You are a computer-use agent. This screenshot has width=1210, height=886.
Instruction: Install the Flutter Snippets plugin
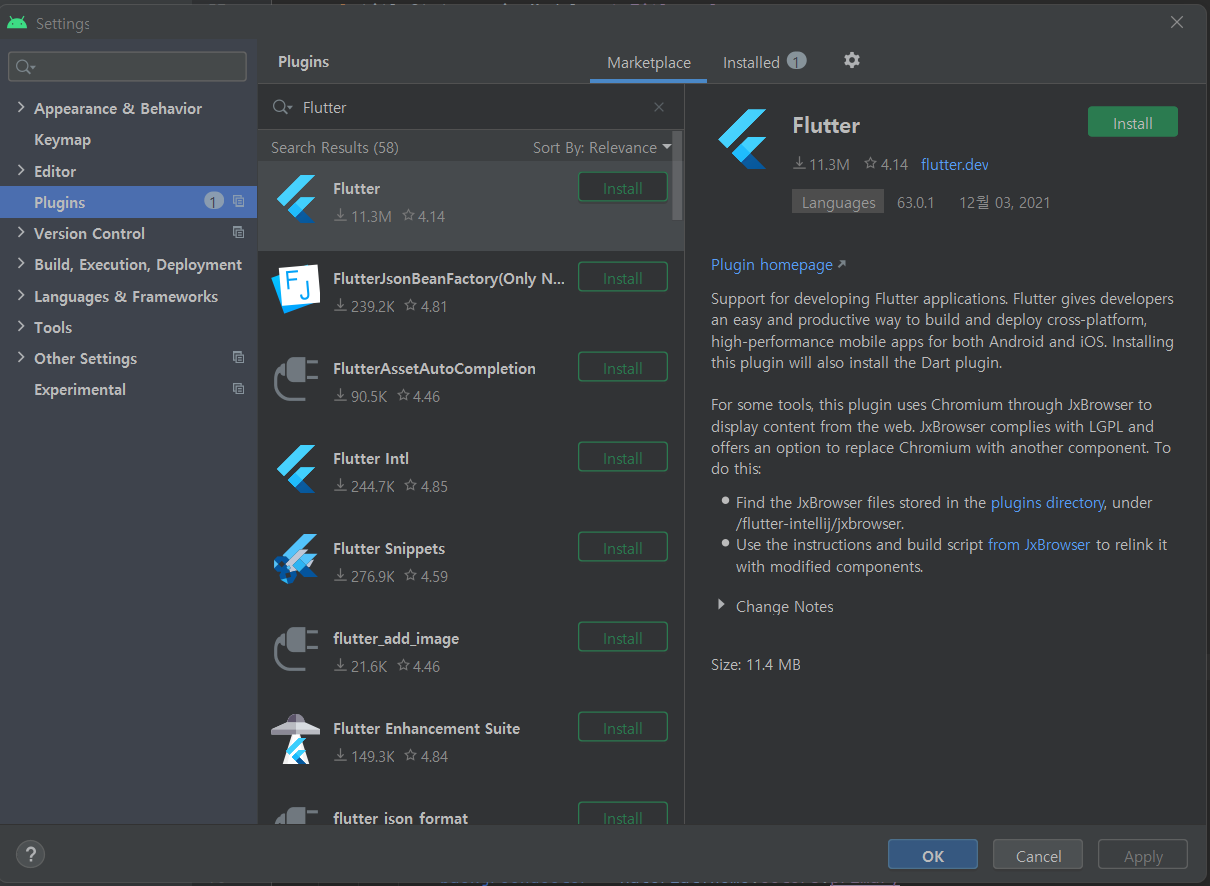623,548
